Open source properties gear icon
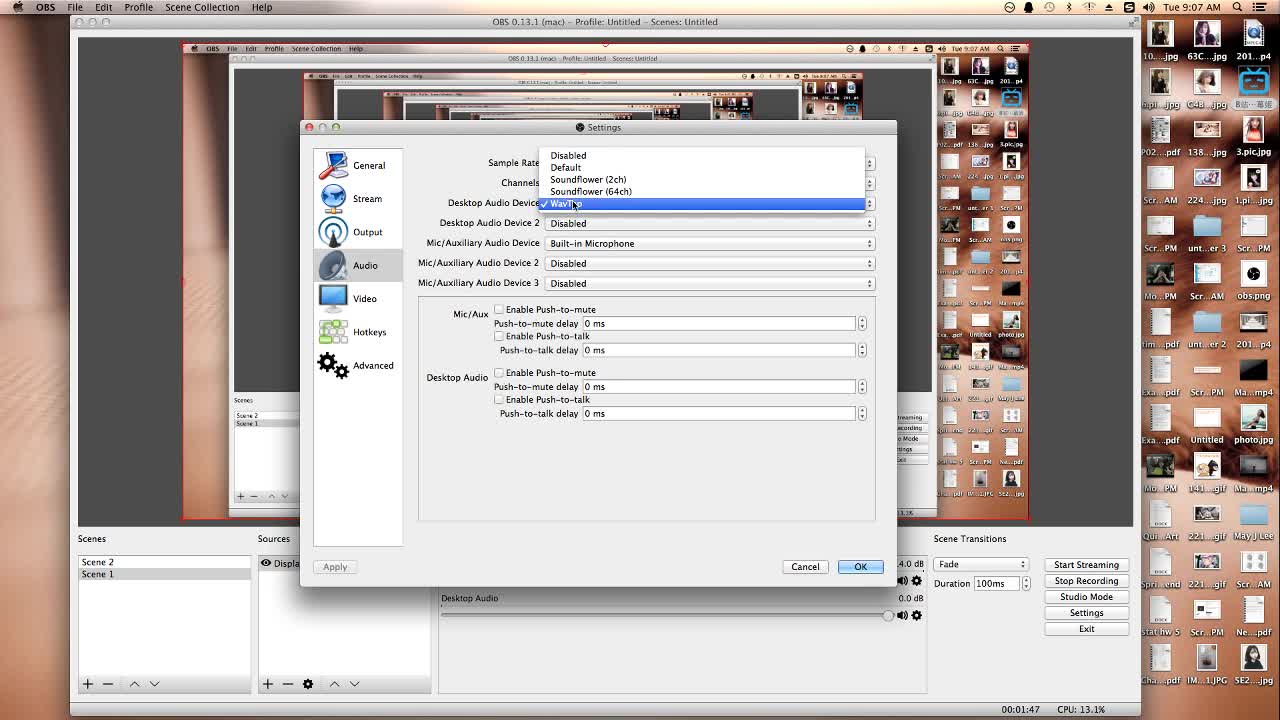This screenshot has width=1280, height=720. click(308, 684)
